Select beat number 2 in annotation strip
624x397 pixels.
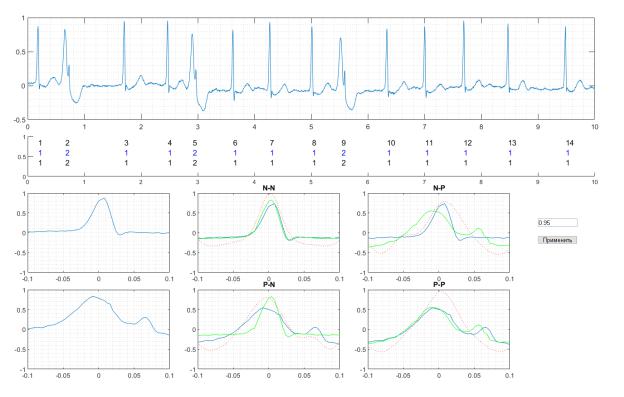(67, 143)
